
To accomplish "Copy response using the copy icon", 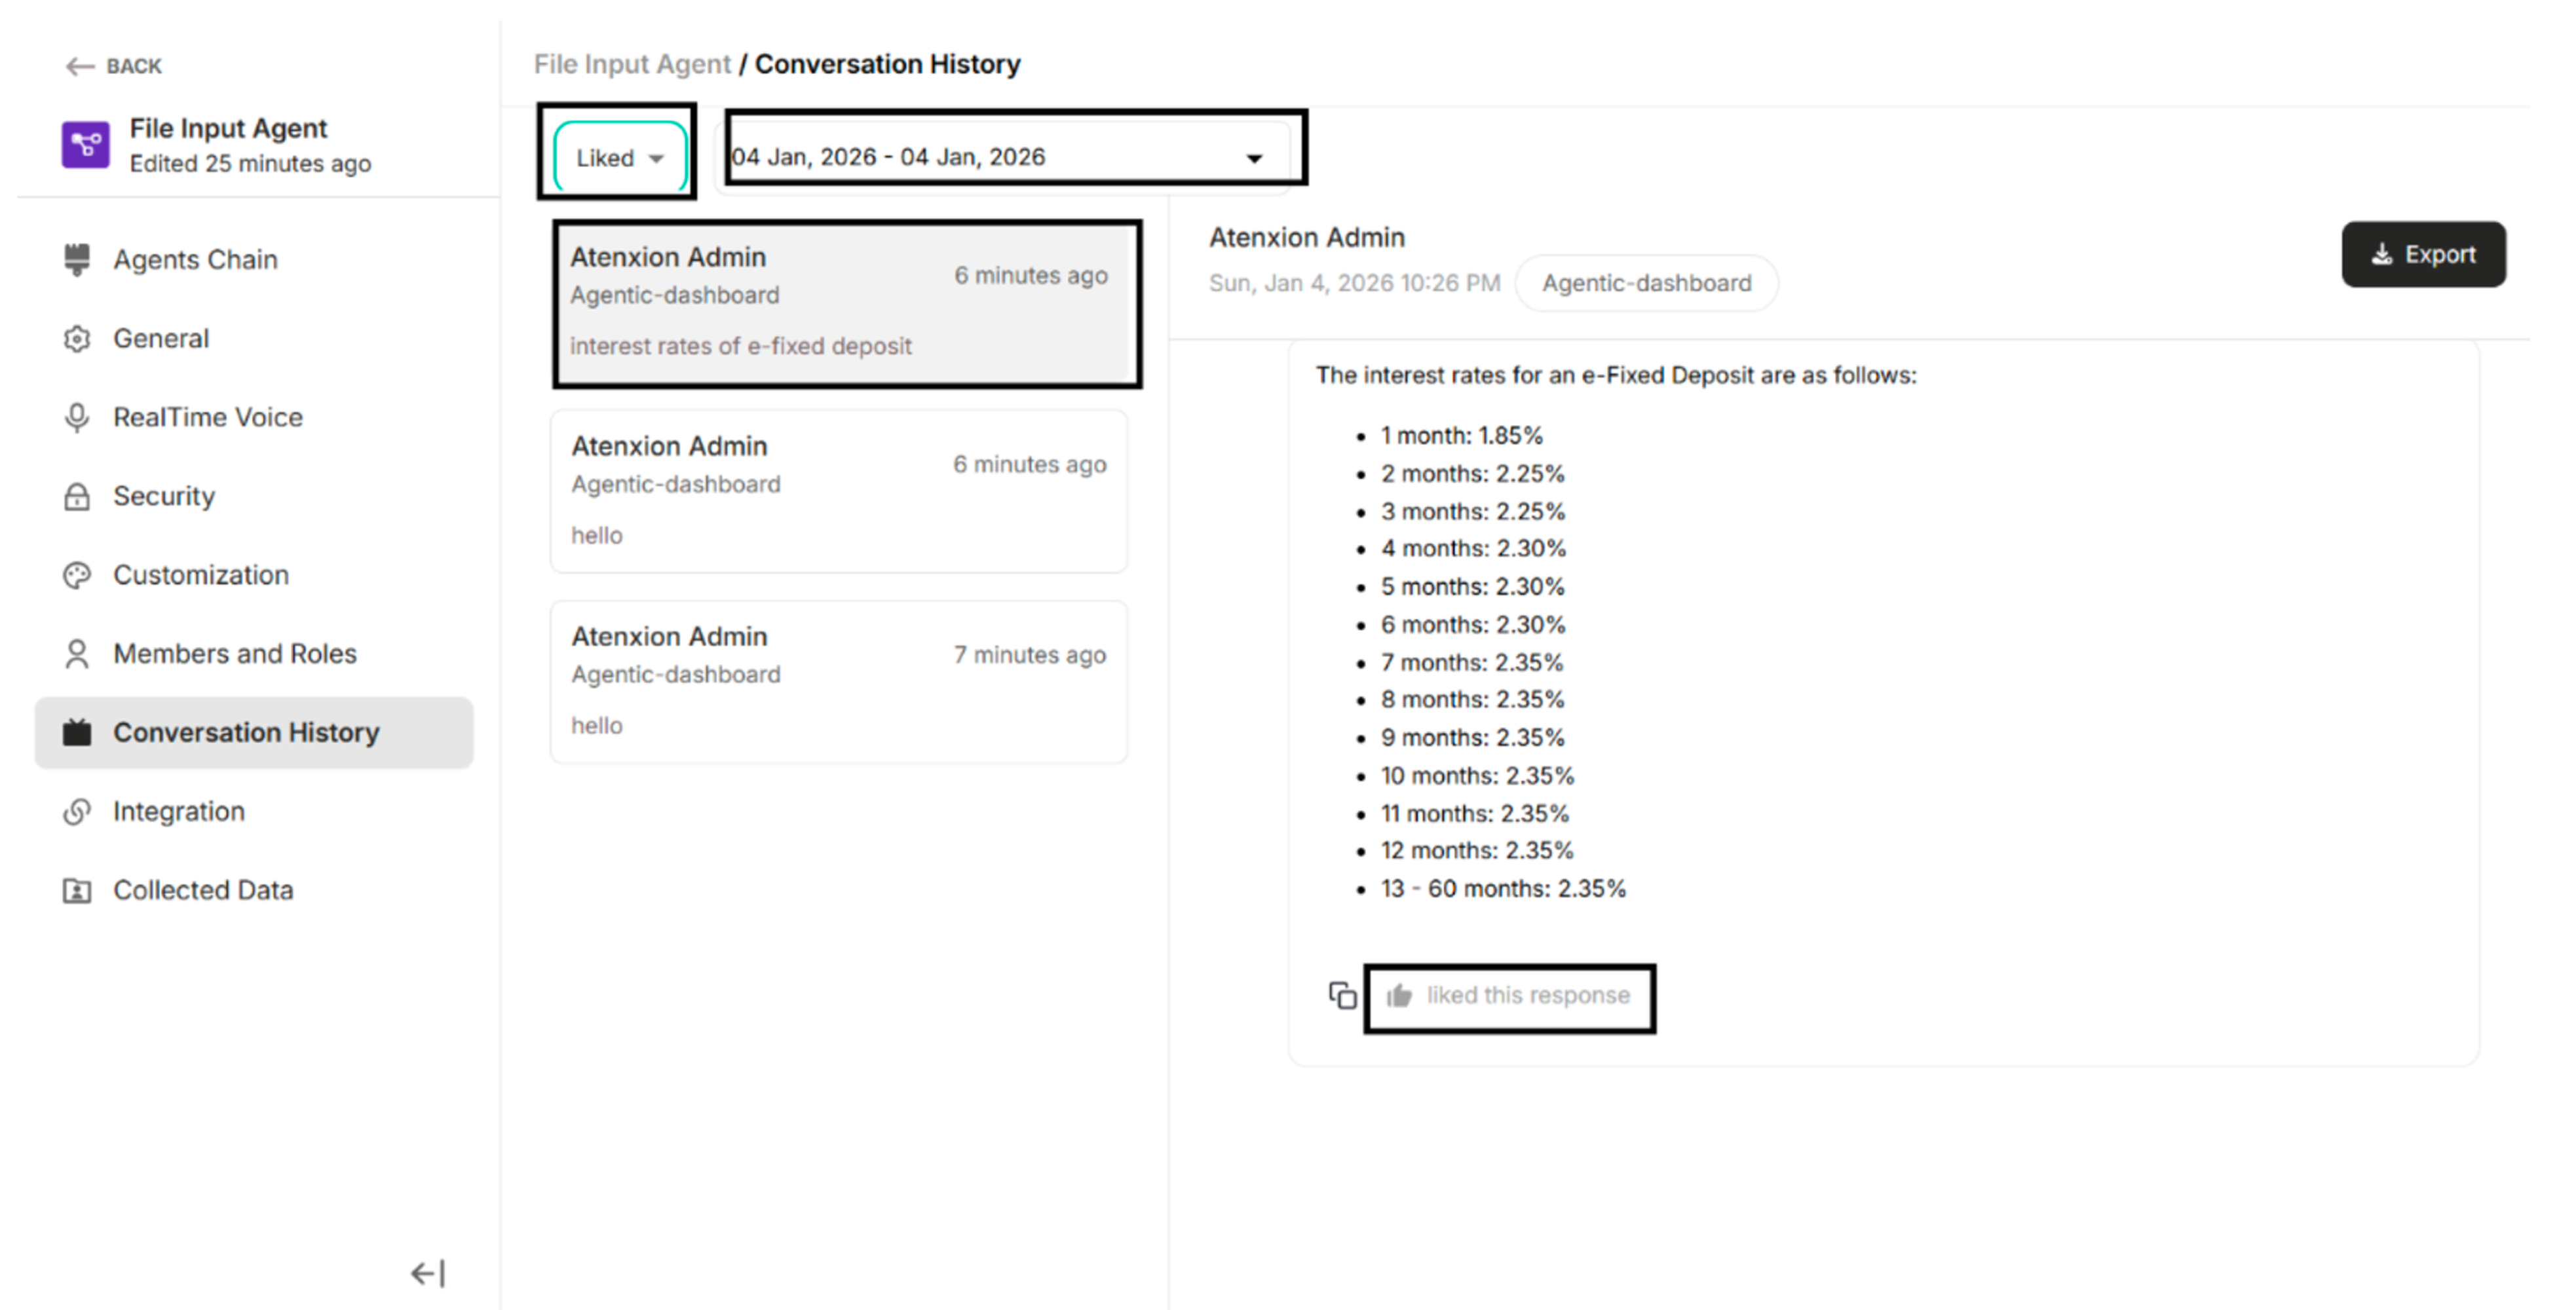I will pos(1342,995).
